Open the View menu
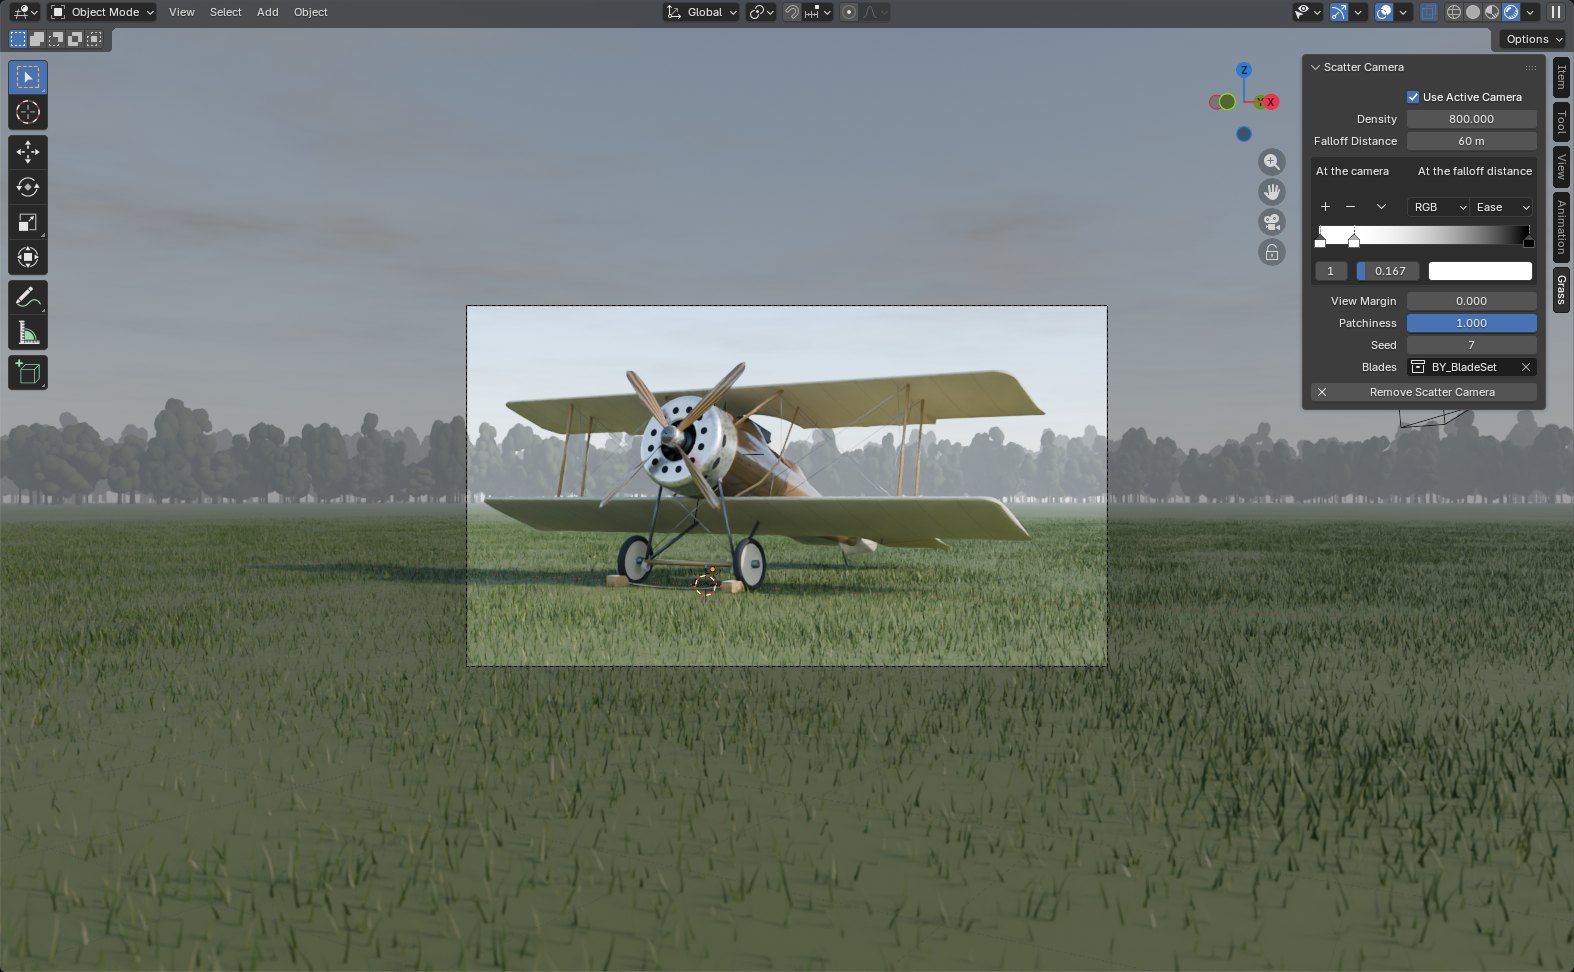Screen dimensions: 1574x972 click(182, 12)
